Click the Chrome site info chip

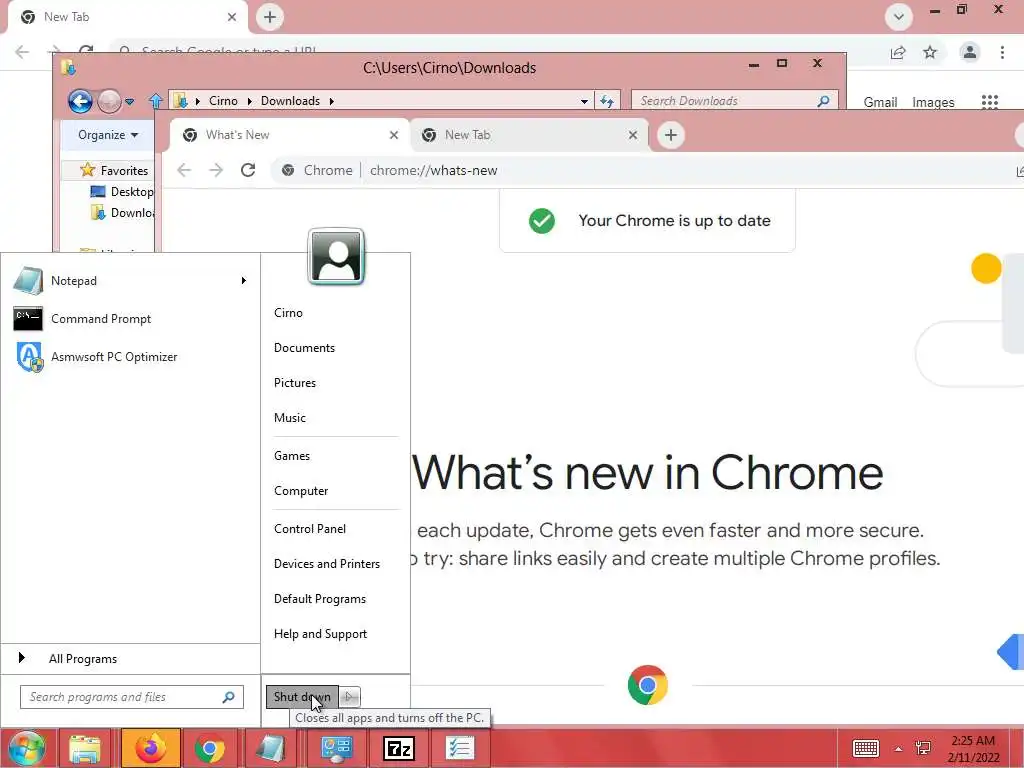317,170
